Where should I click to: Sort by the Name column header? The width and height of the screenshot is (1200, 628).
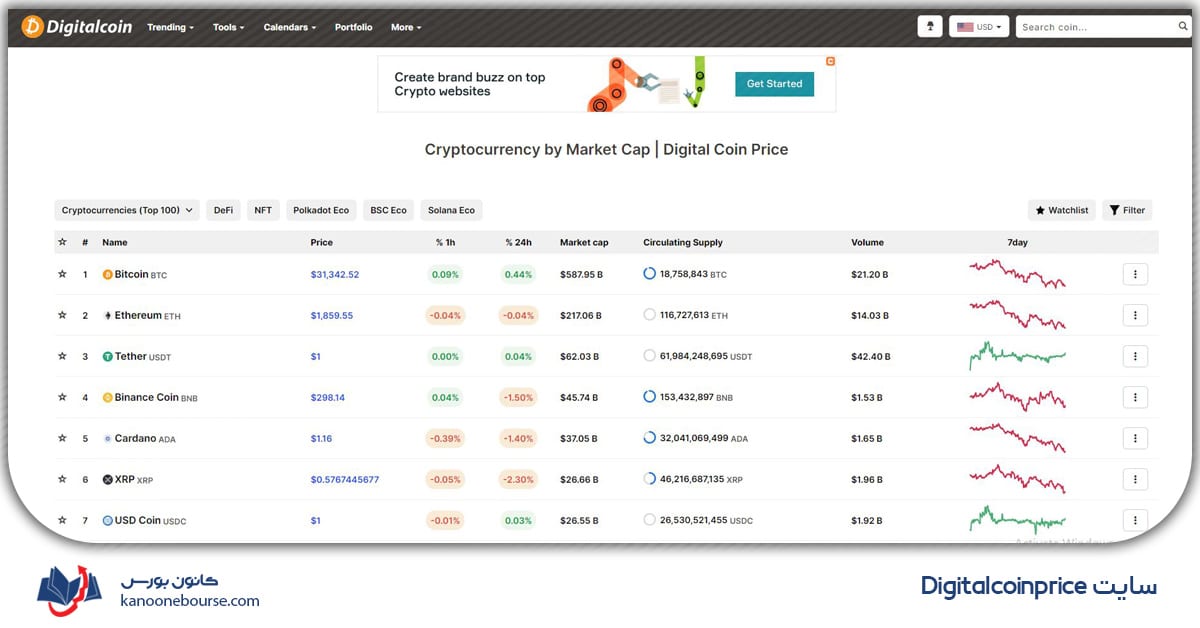(x=115, y=242)
